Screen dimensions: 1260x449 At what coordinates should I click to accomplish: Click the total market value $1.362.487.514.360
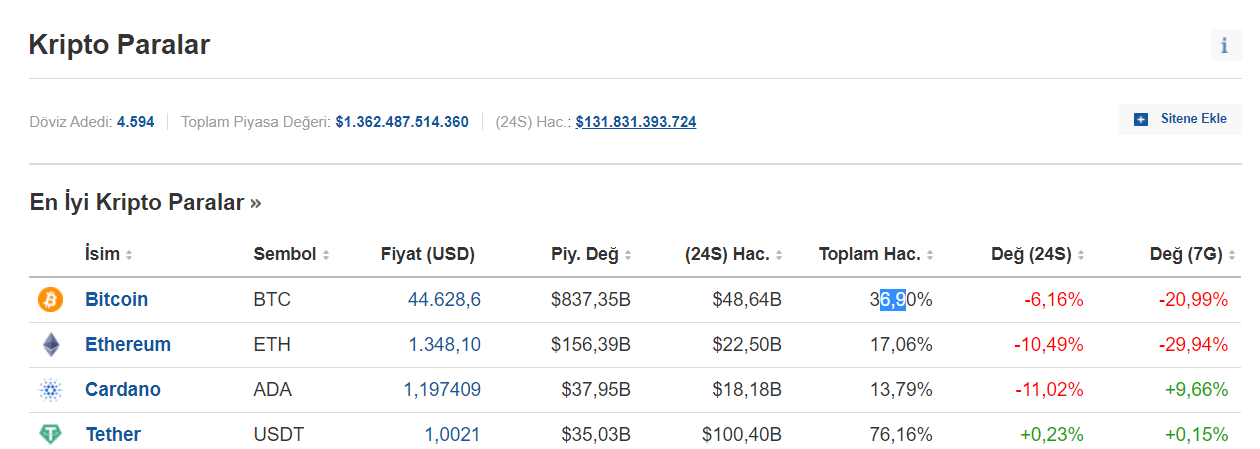[402, 122]
